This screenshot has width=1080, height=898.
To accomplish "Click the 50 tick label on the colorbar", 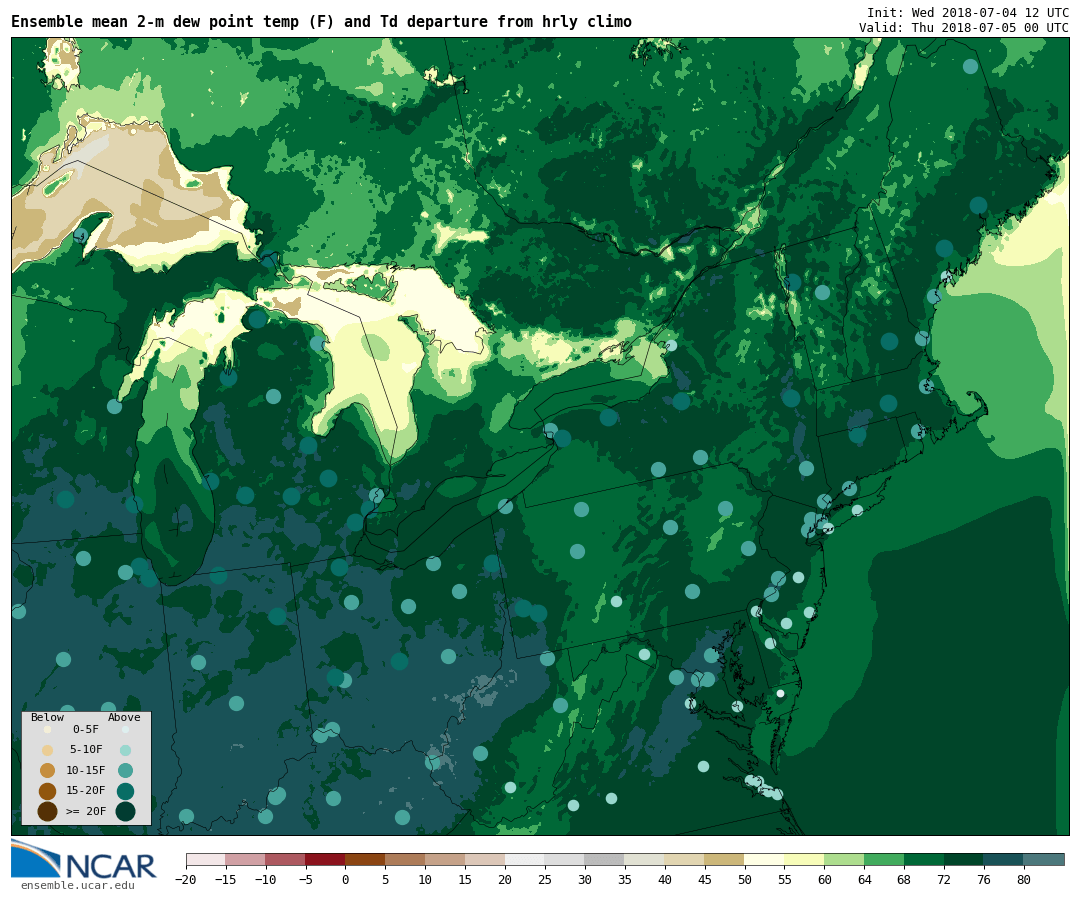I will [x=745, y=879].
